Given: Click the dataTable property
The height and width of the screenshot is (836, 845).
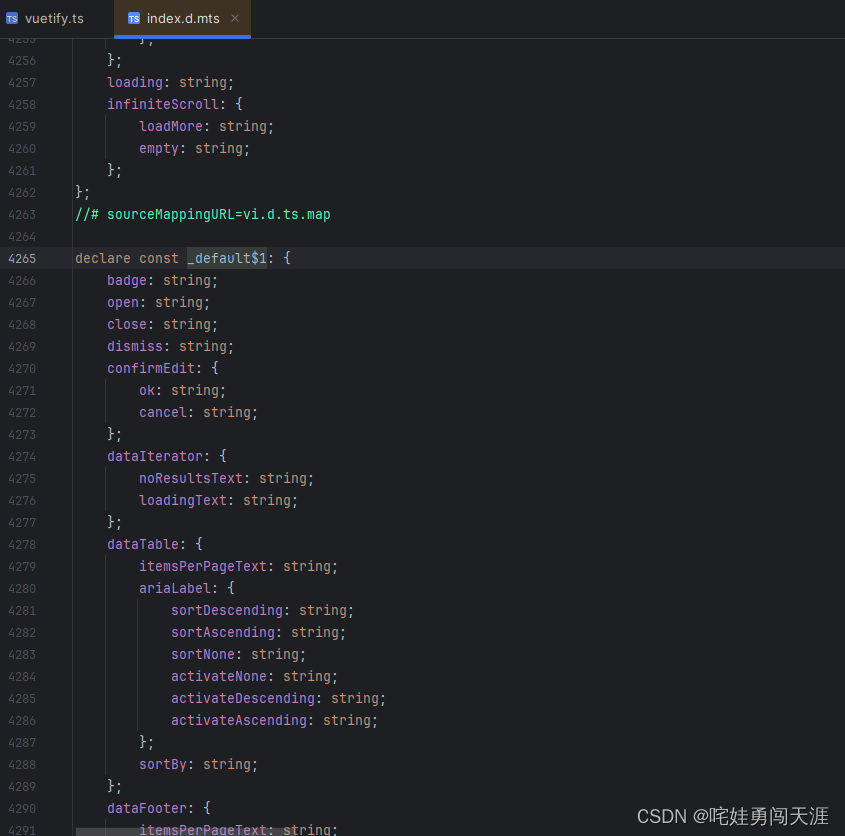Looking at the screenshot, I should [143, 544].
